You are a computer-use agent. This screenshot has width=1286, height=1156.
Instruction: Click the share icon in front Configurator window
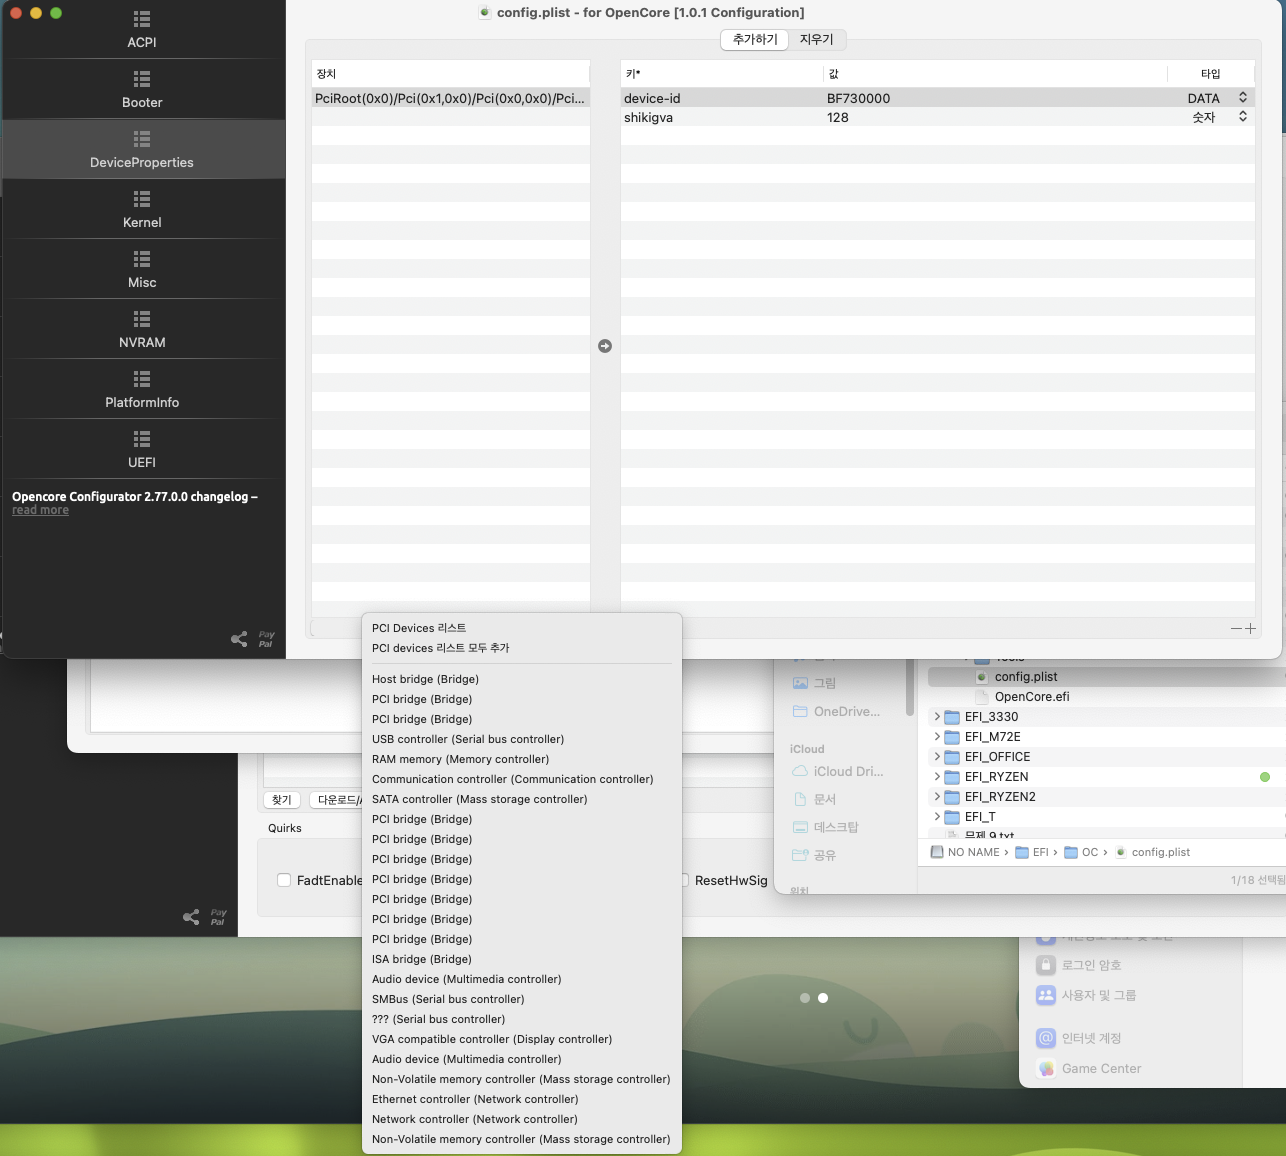coord(239,639)
